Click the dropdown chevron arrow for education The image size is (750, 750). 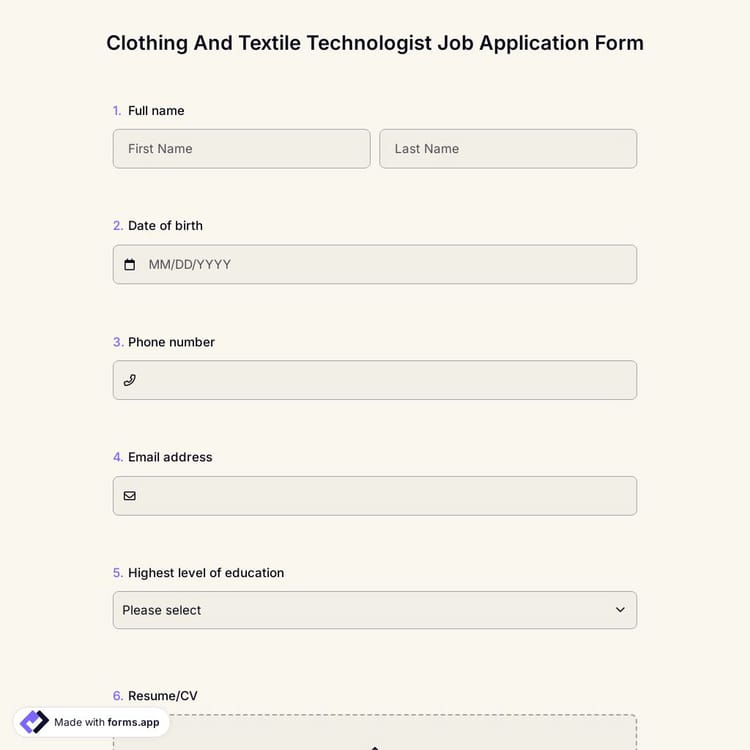620,610
